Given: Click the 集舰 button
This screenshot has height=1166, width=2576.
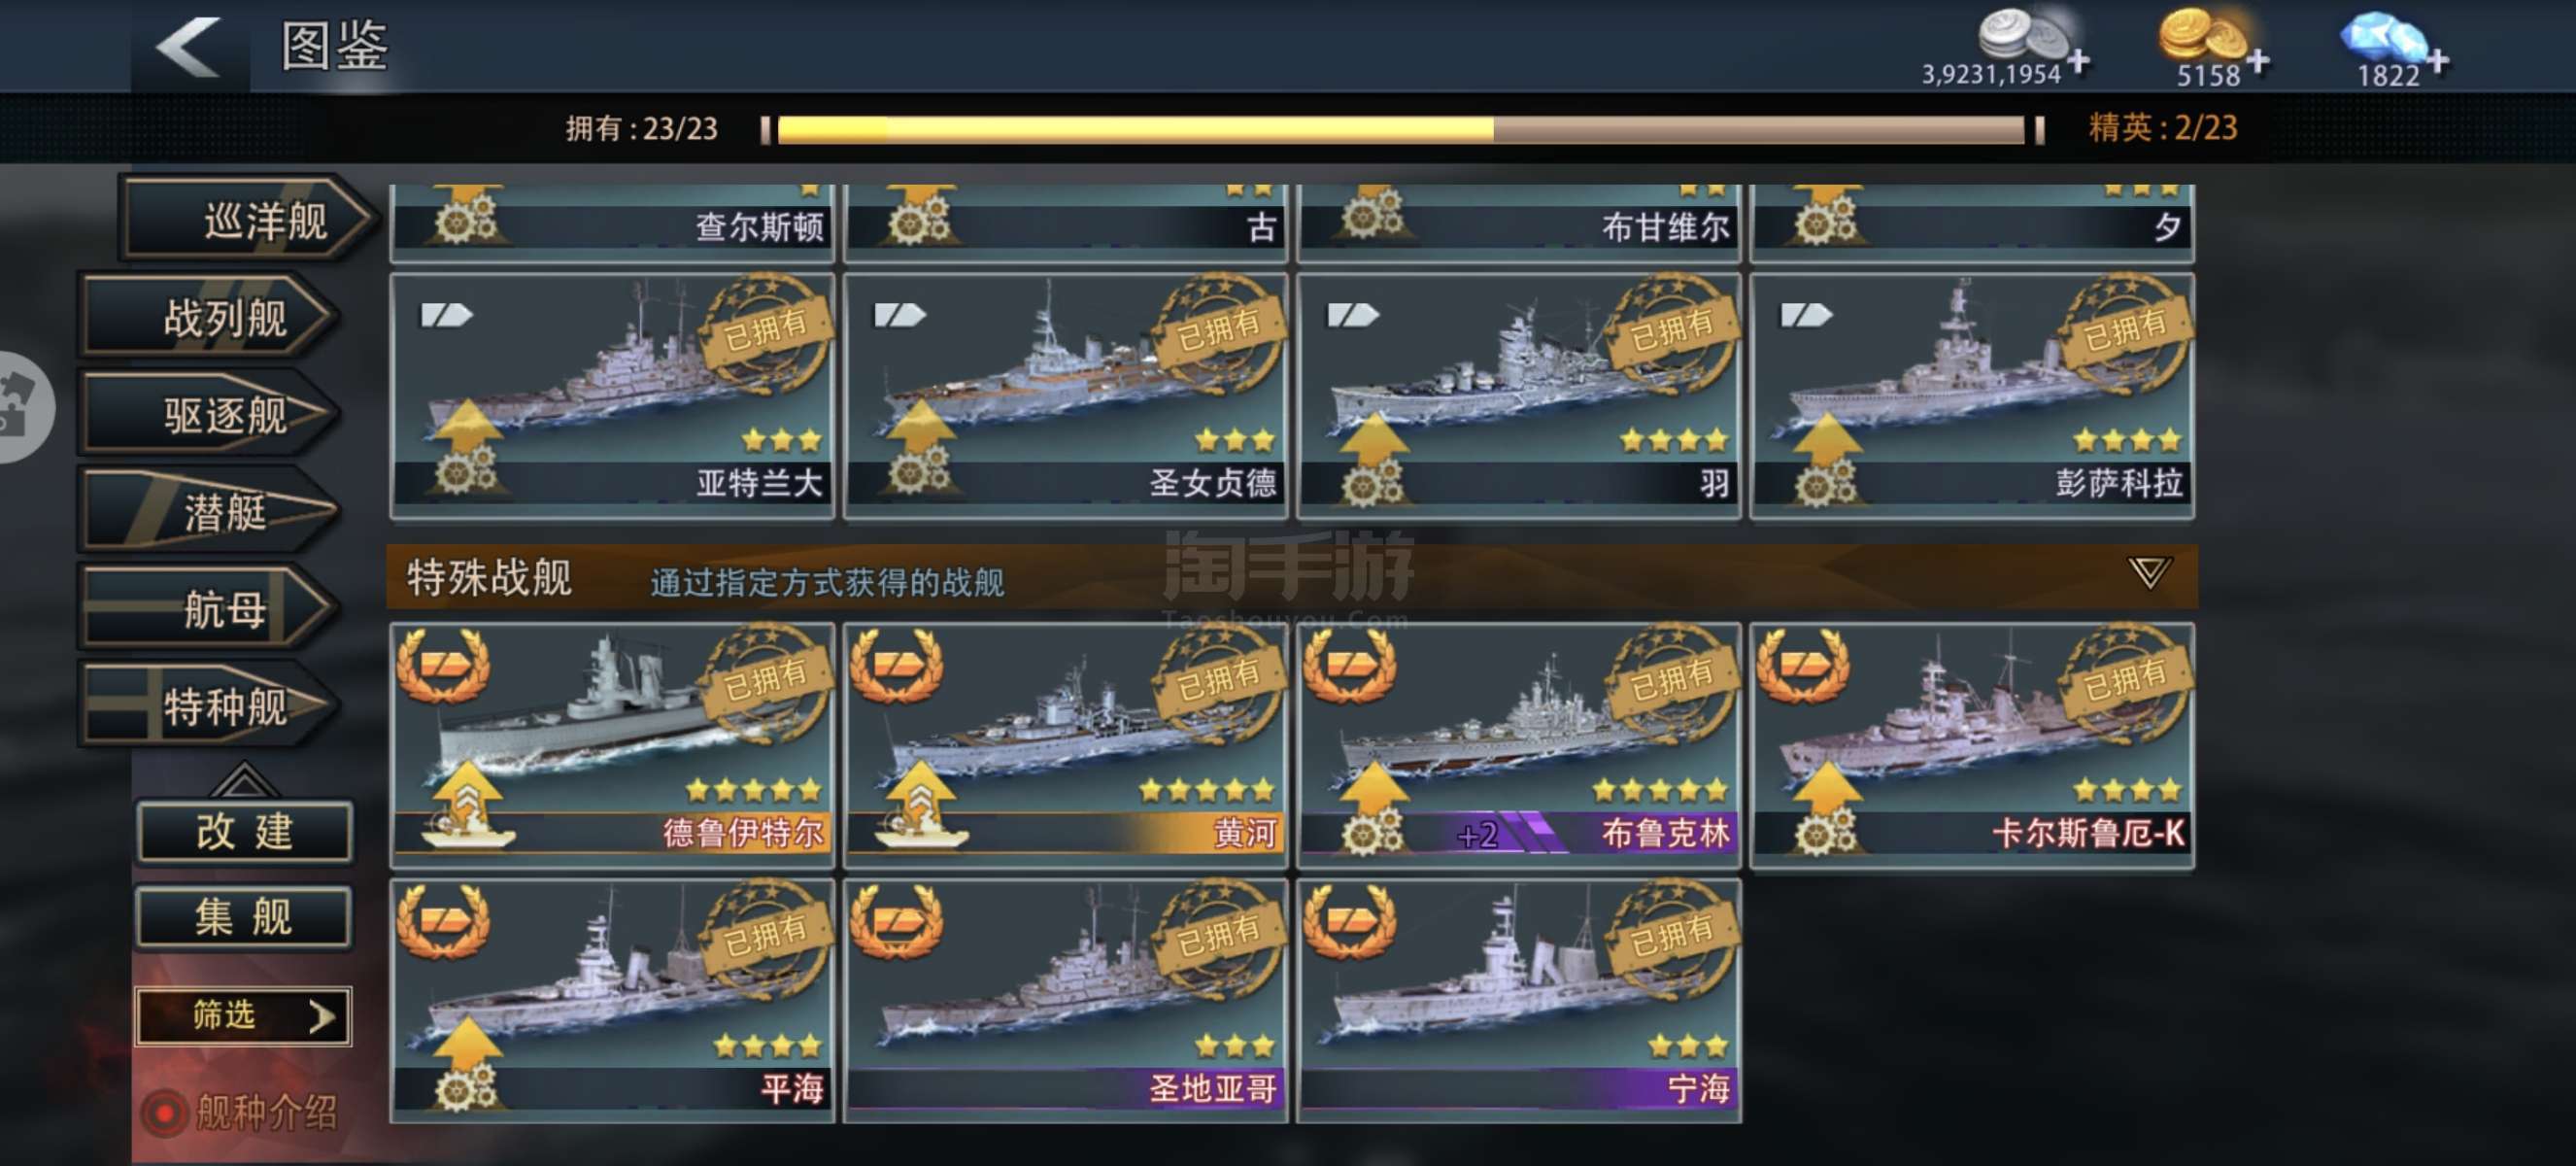Looking at the screenshot, I should click(x=244, y=917).
